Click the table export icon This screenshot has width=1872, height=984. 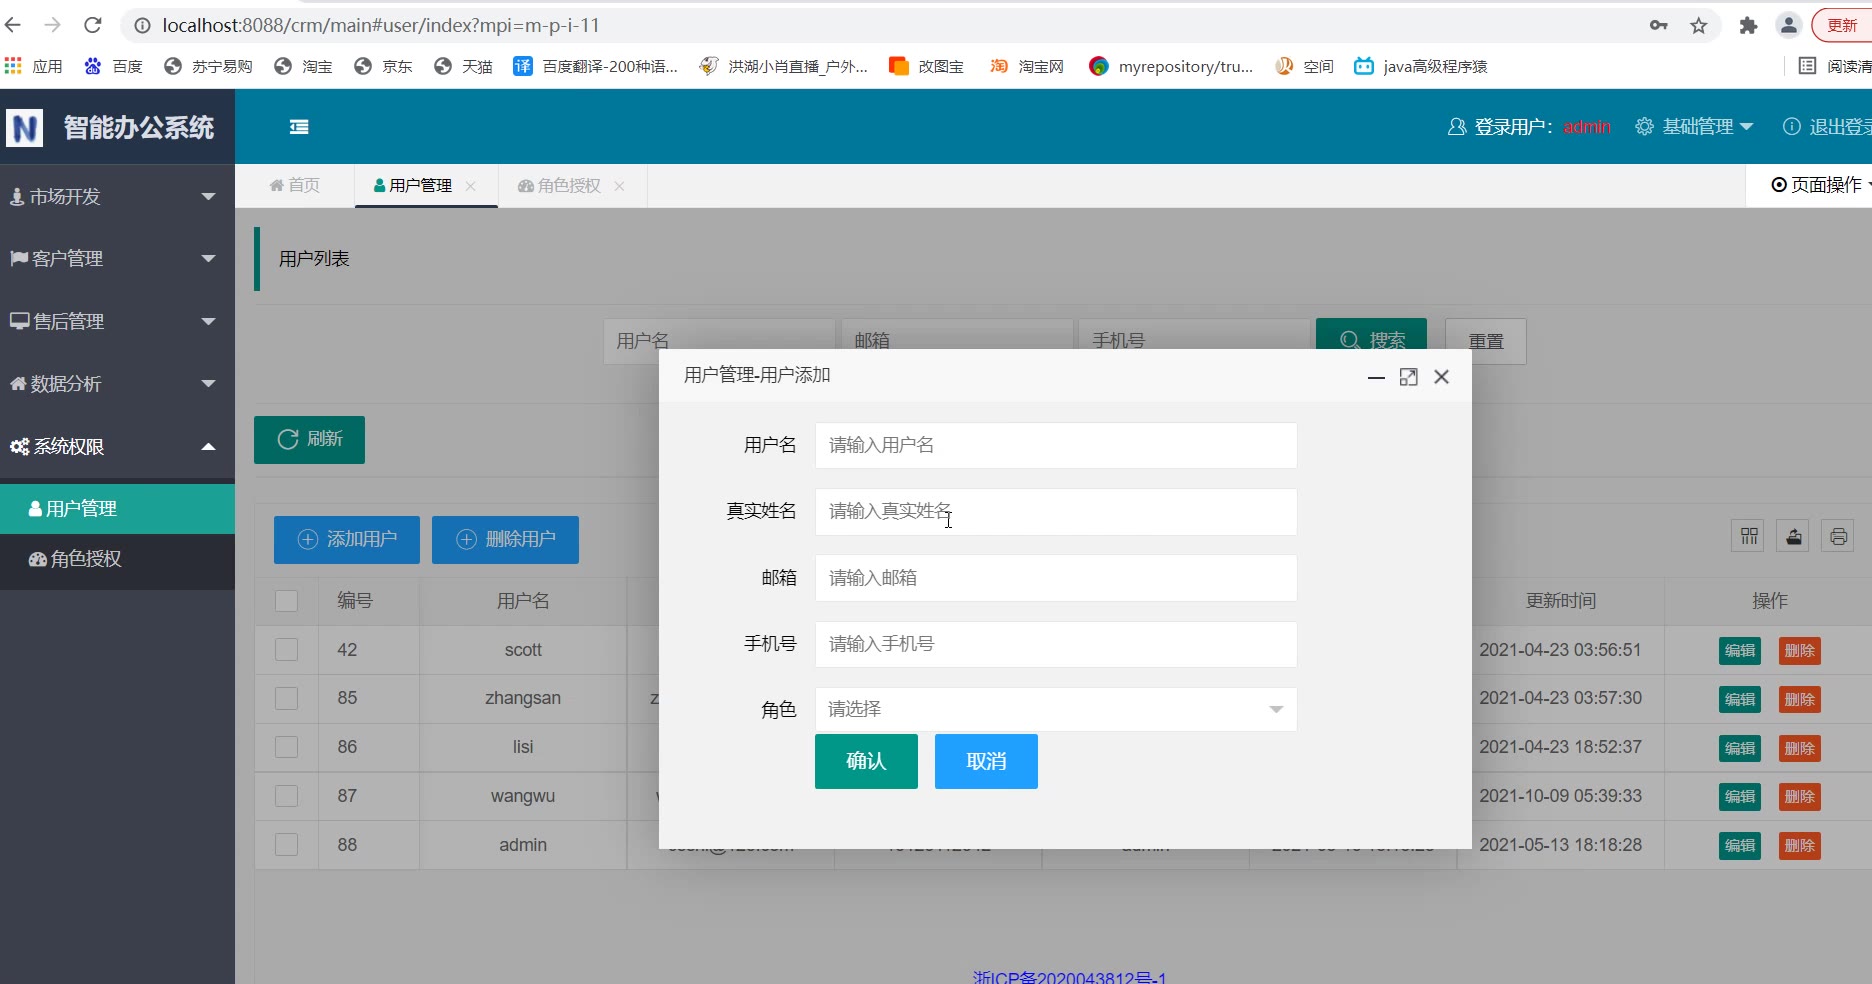click(1794, 537)
